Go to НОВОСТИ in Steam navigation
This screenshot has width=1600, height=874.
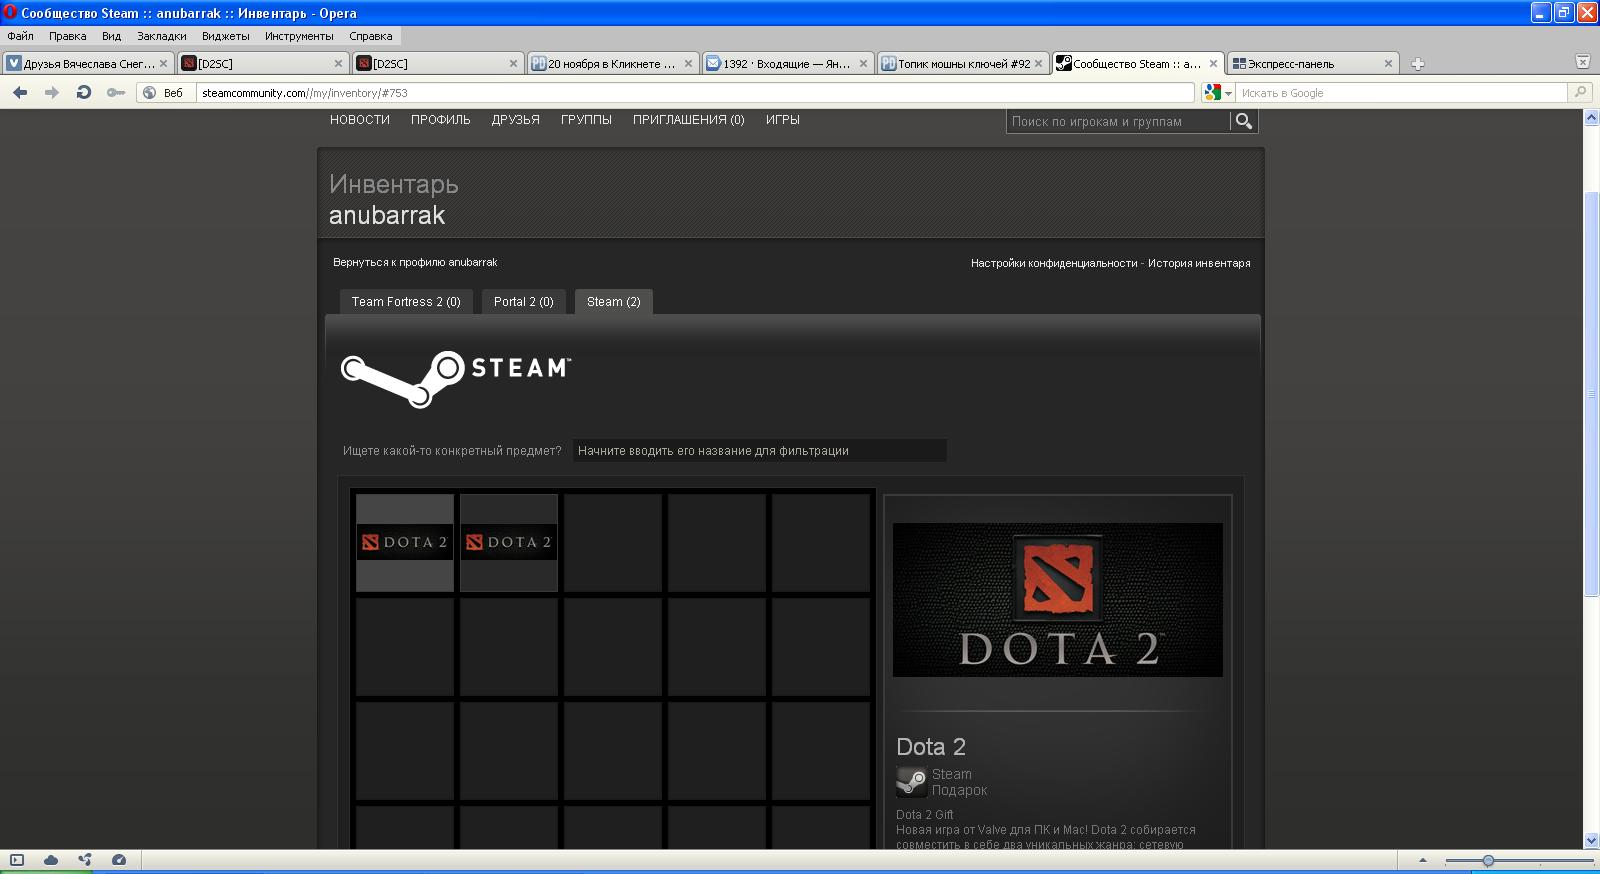tap(360, 119)
